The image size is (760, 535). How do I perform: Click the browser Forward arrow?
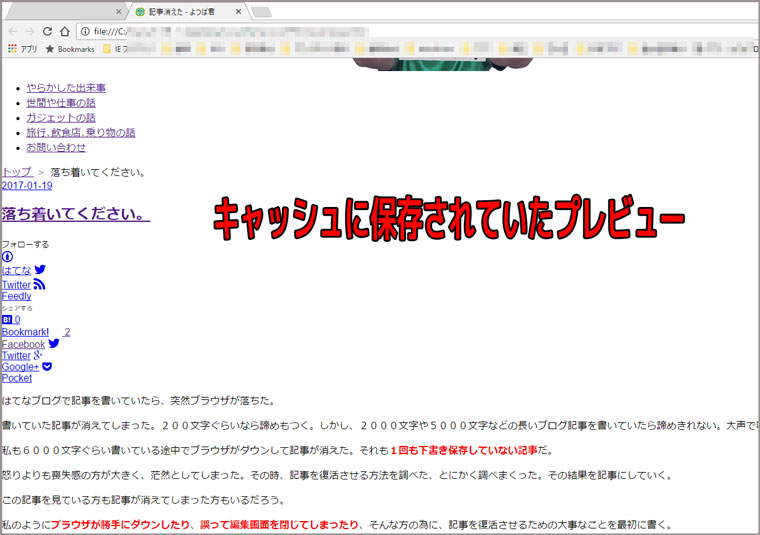click(30, 31)
